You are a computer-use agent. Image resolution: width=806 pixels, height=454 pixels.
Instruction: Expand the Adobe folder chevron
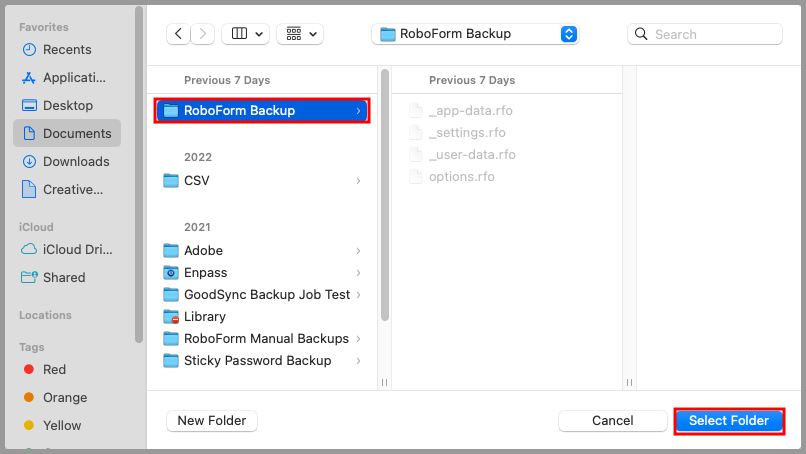click(358, 251)
